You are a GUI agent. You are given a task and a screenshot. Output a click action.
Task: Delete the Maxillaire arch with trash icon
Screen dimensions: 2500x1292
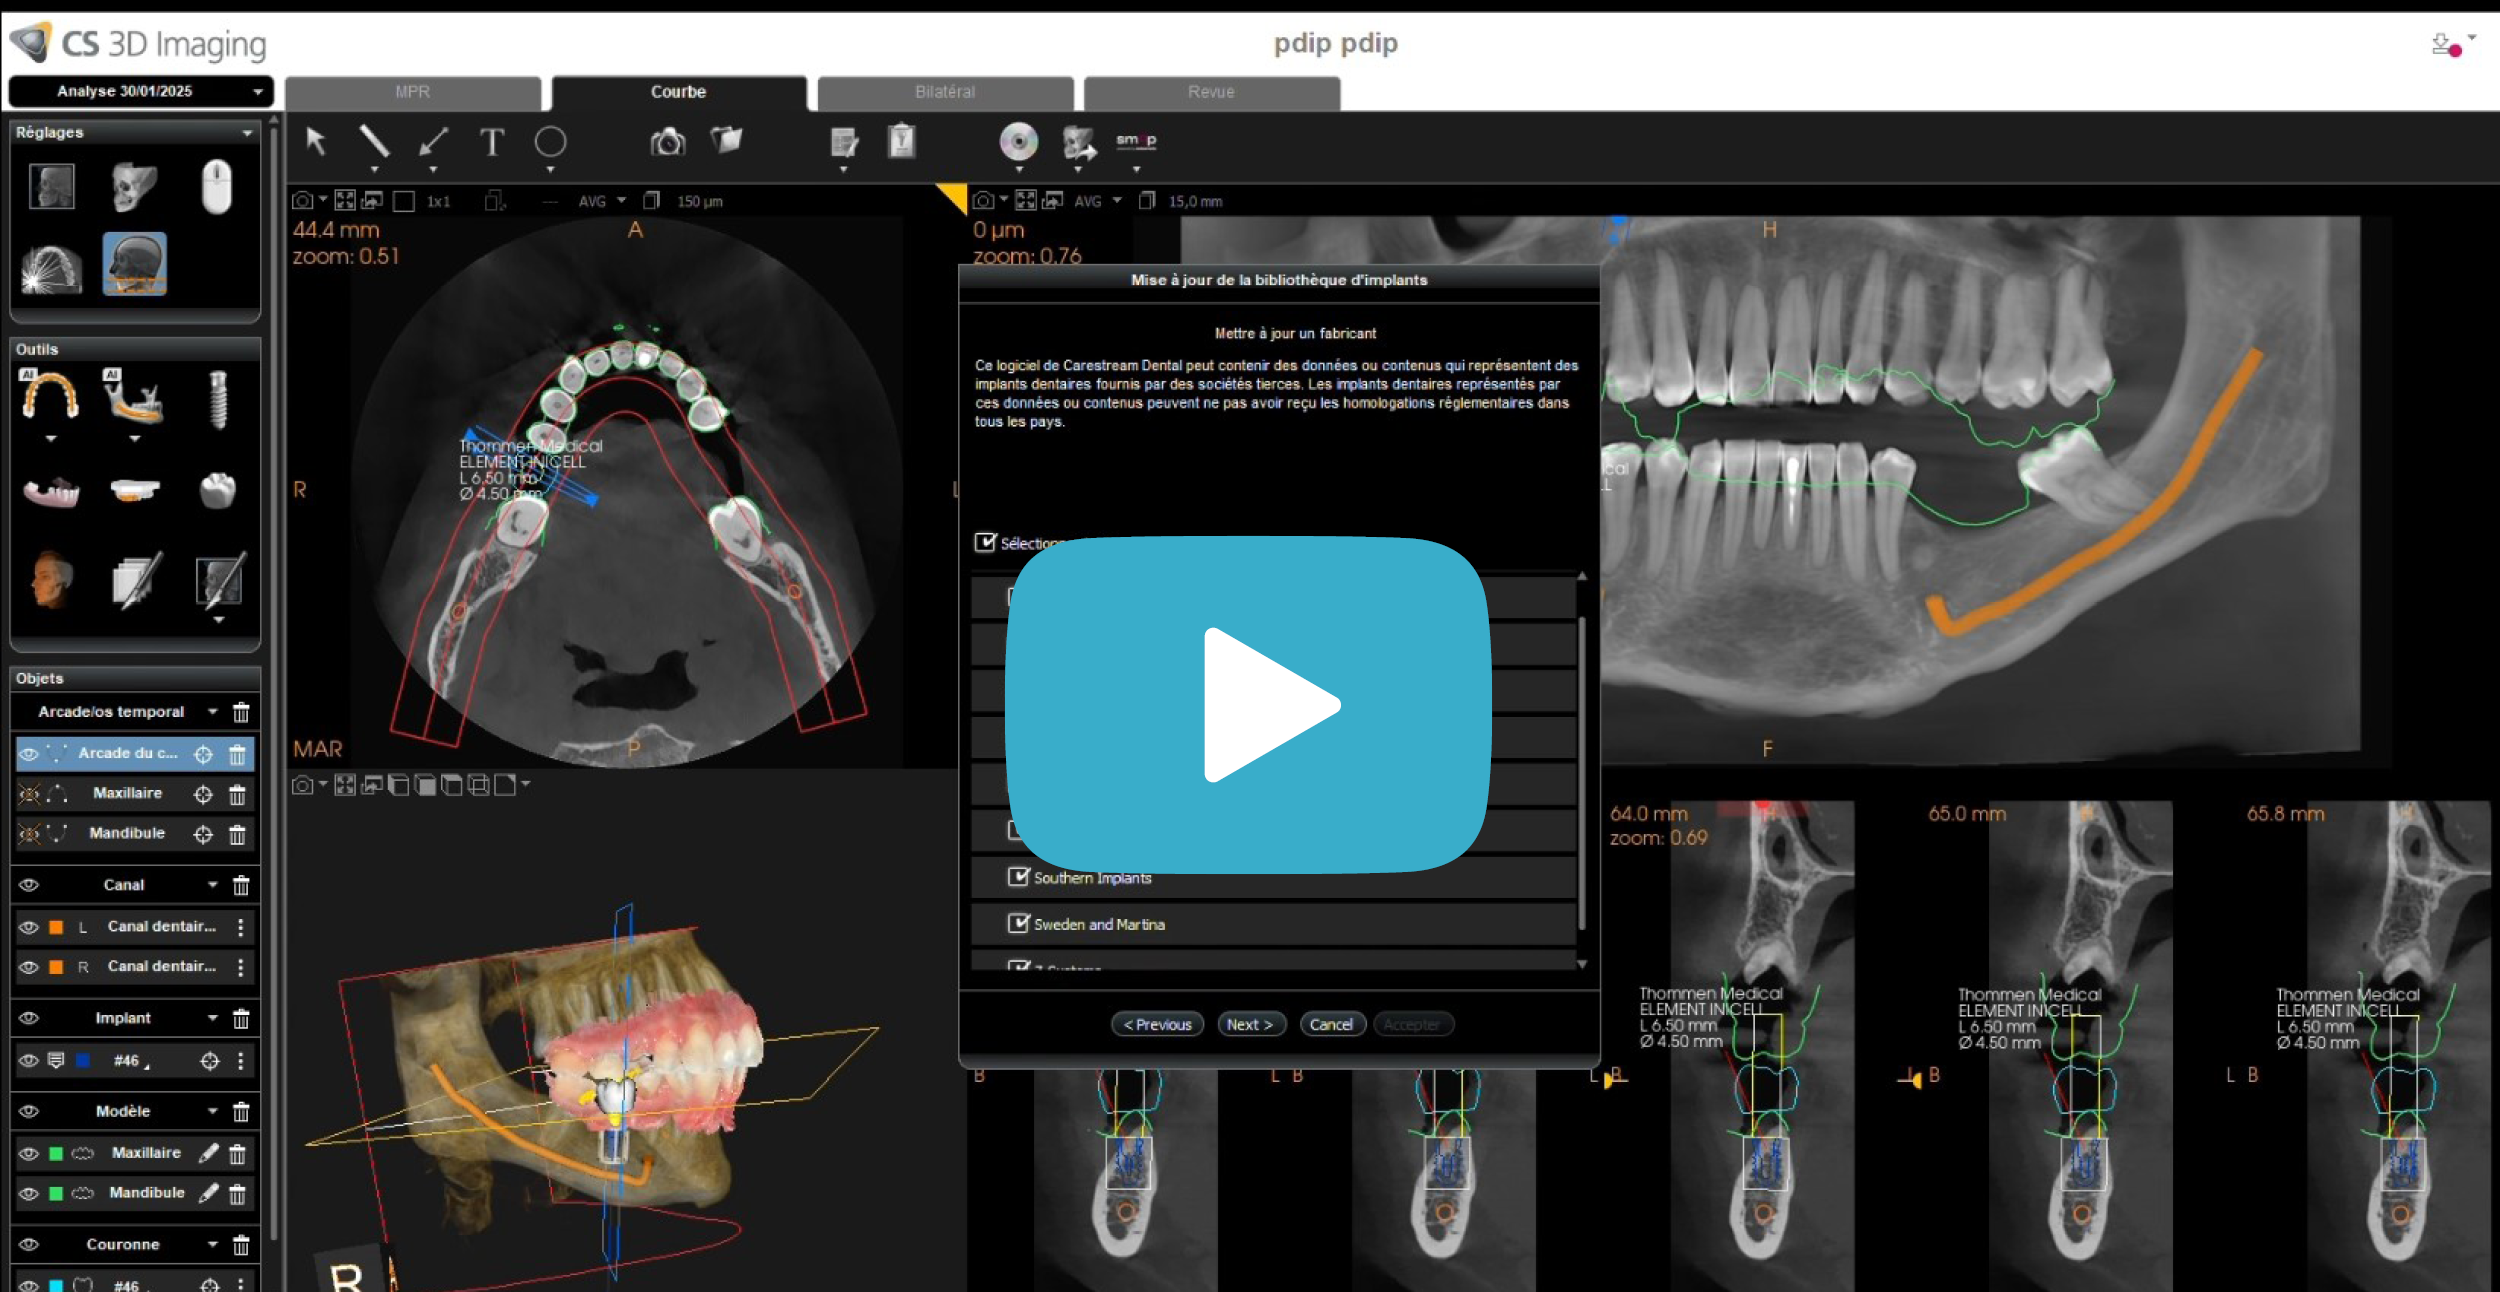coord(237,794)
